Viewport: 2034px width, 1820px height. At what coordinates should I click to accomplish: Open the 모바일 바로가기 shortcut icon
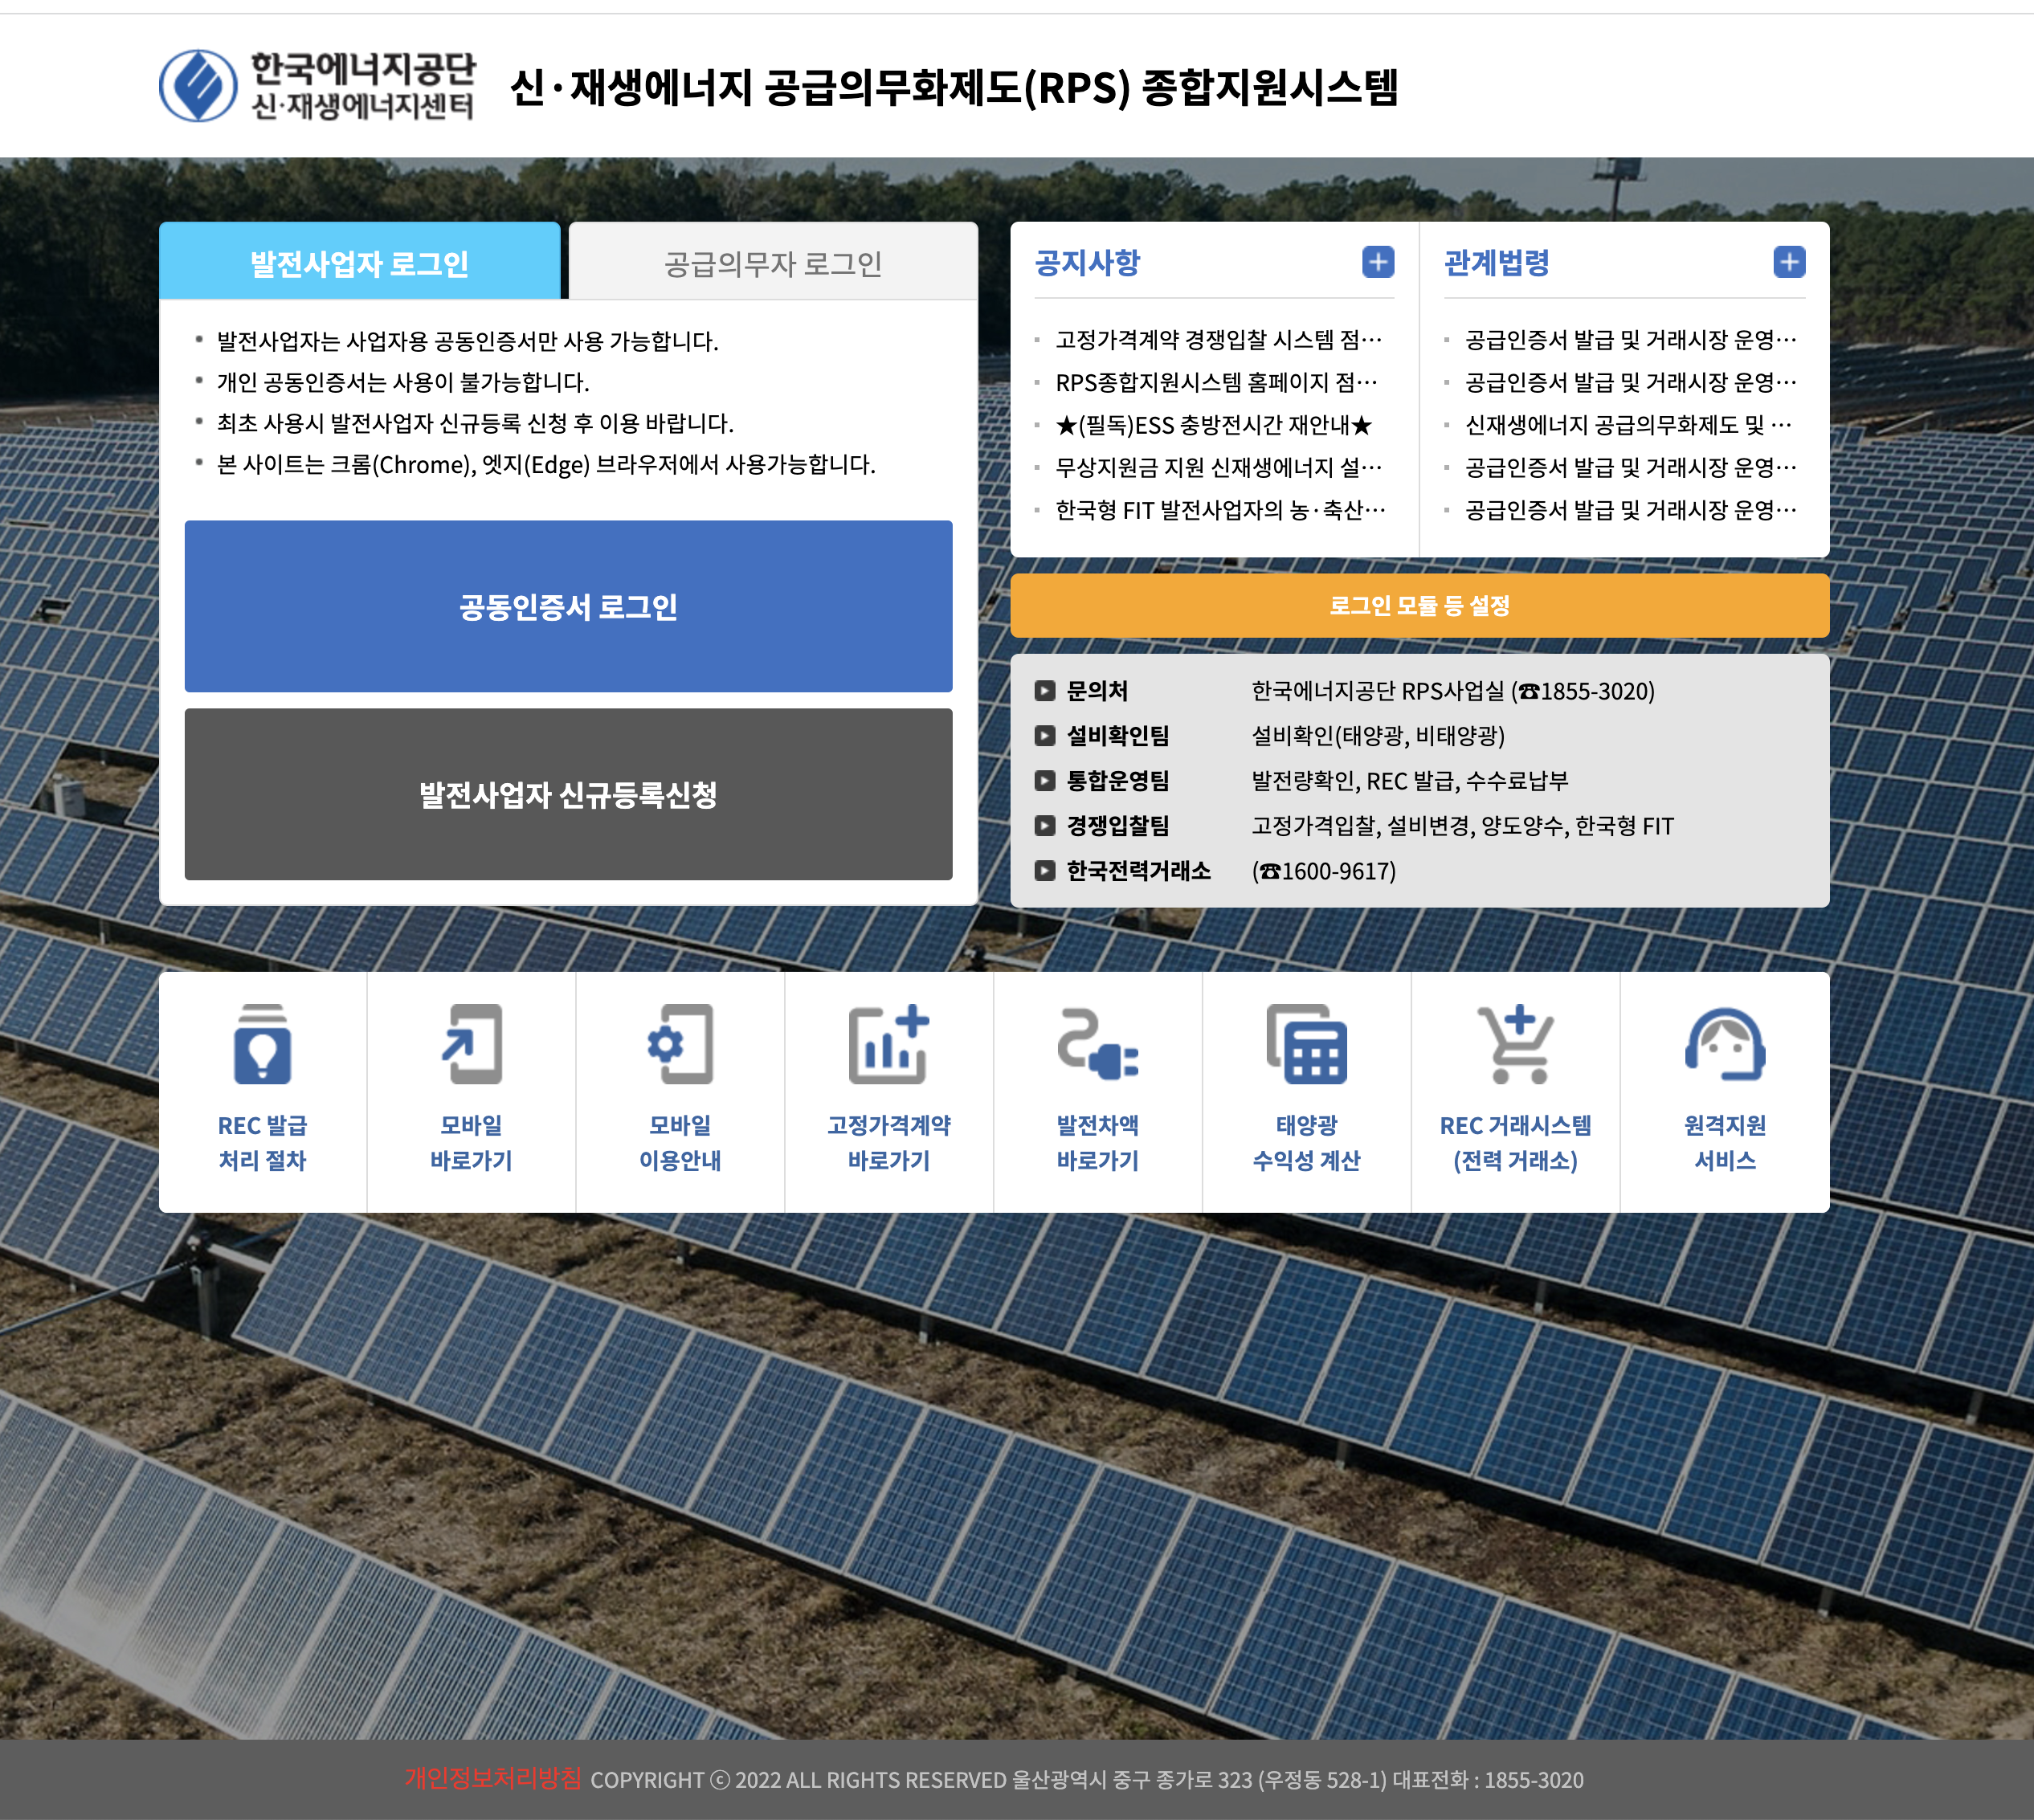tap(471, 1045)
